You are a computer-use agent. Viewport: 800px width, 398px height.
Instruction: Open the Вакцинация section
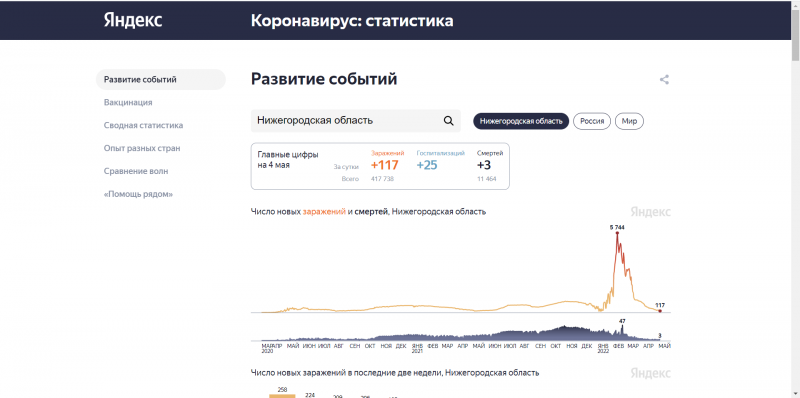128,103
